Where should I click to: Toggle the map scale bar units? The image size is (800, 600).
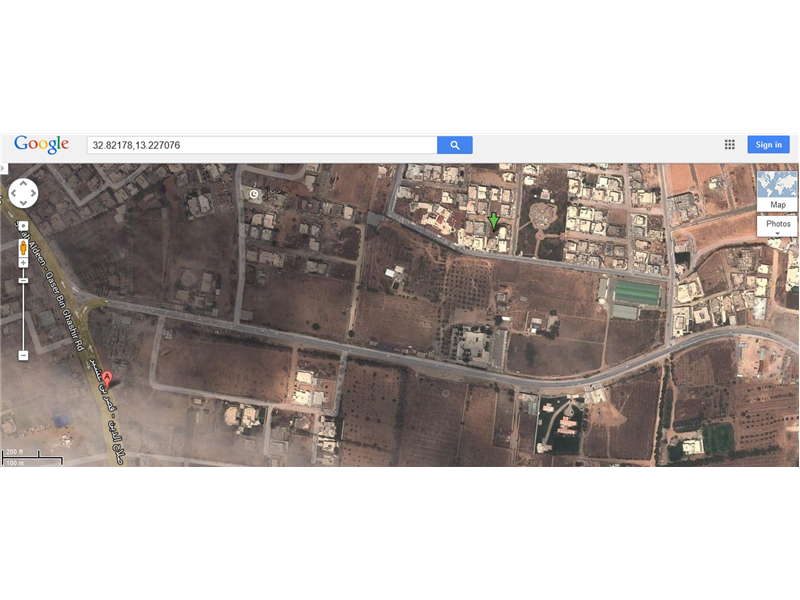coord(30,458)
